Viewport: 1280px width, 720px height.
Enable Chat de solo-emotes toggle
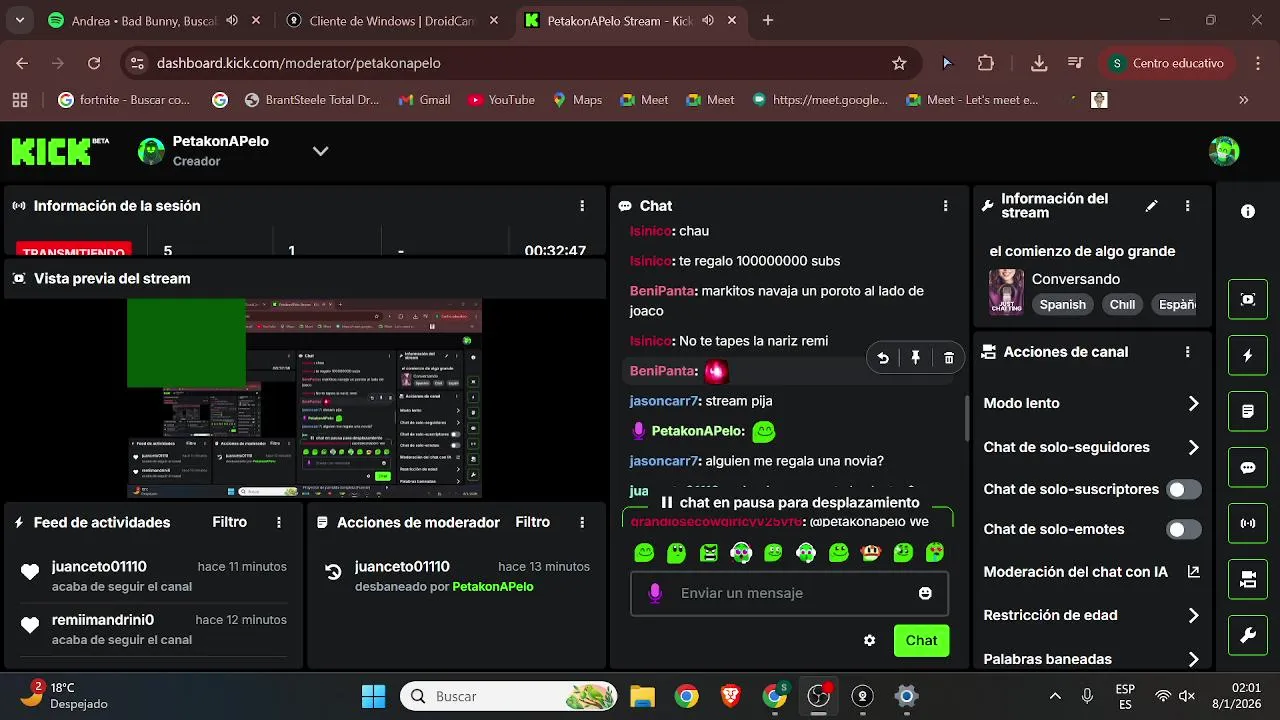[x=1184, y=529]
